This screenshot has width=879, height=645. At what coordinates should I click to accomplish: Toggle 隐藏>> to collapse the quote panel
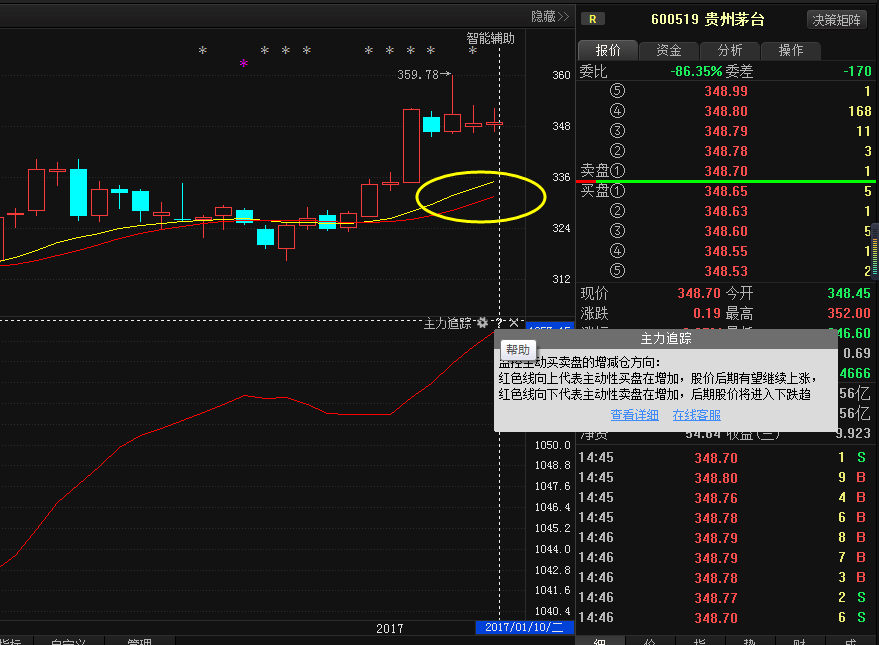point(549,16)
